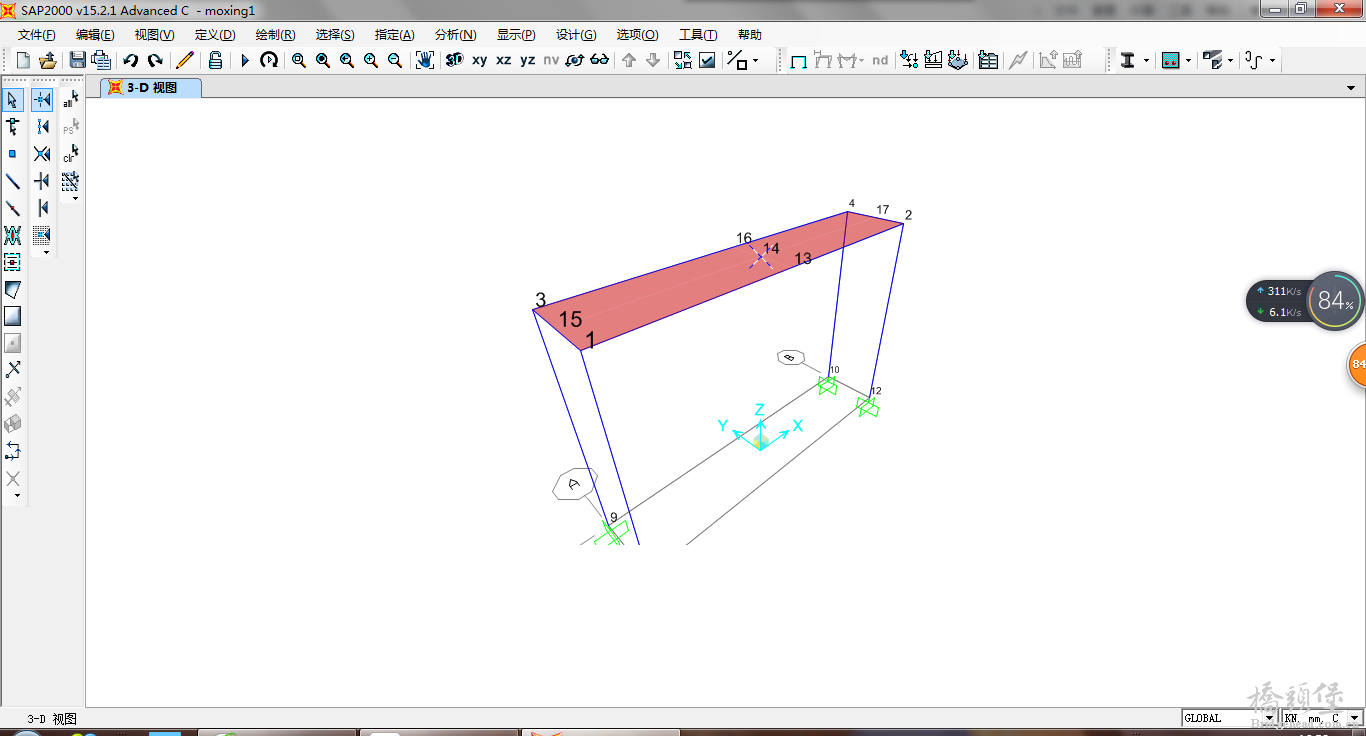The height and width of the screenshot is (736, 1366).
Task: Move up in list with up arrow
Action: click(629, 60)
